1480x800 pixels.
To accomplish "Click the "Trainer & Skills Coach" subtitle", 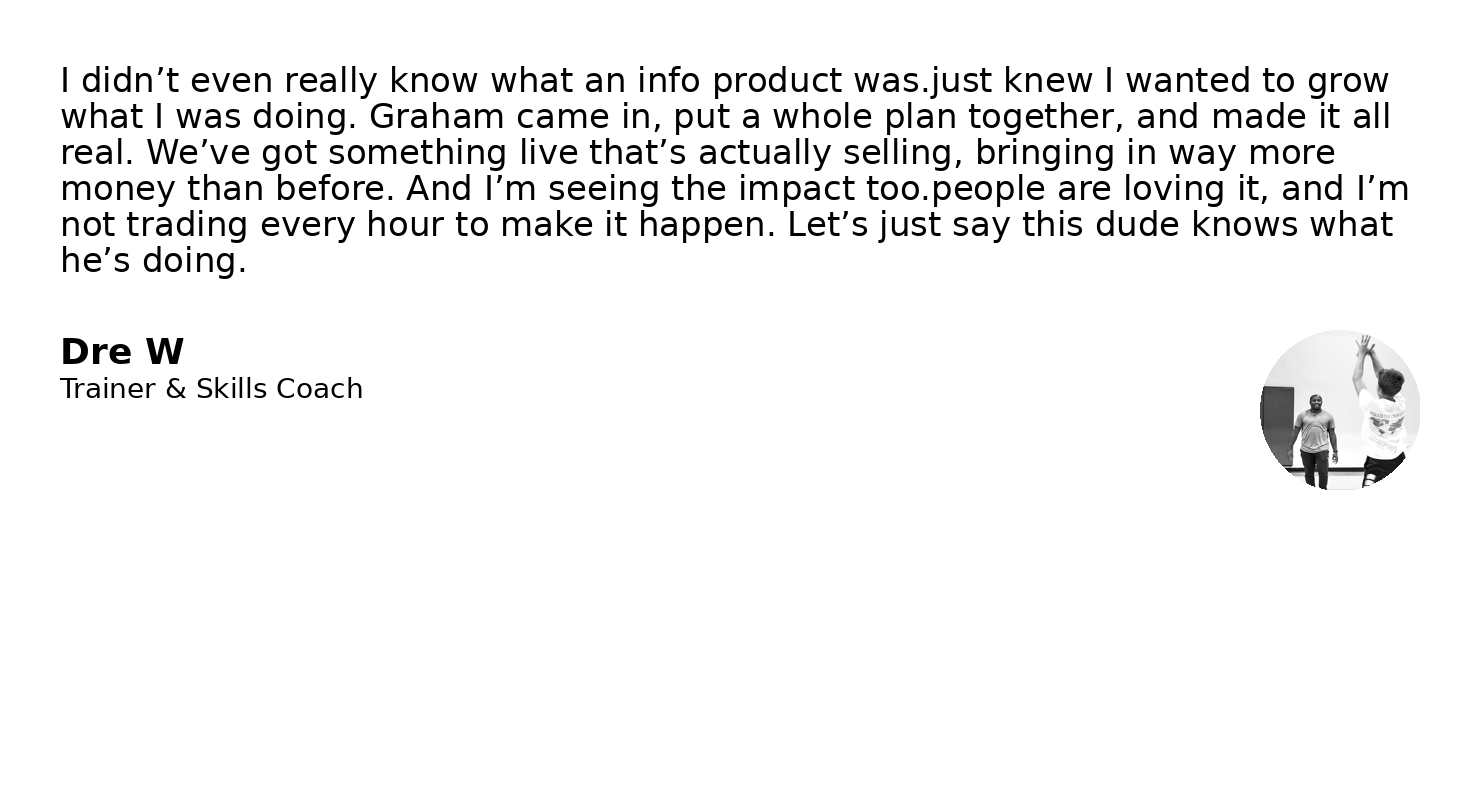I will [211, 389].
